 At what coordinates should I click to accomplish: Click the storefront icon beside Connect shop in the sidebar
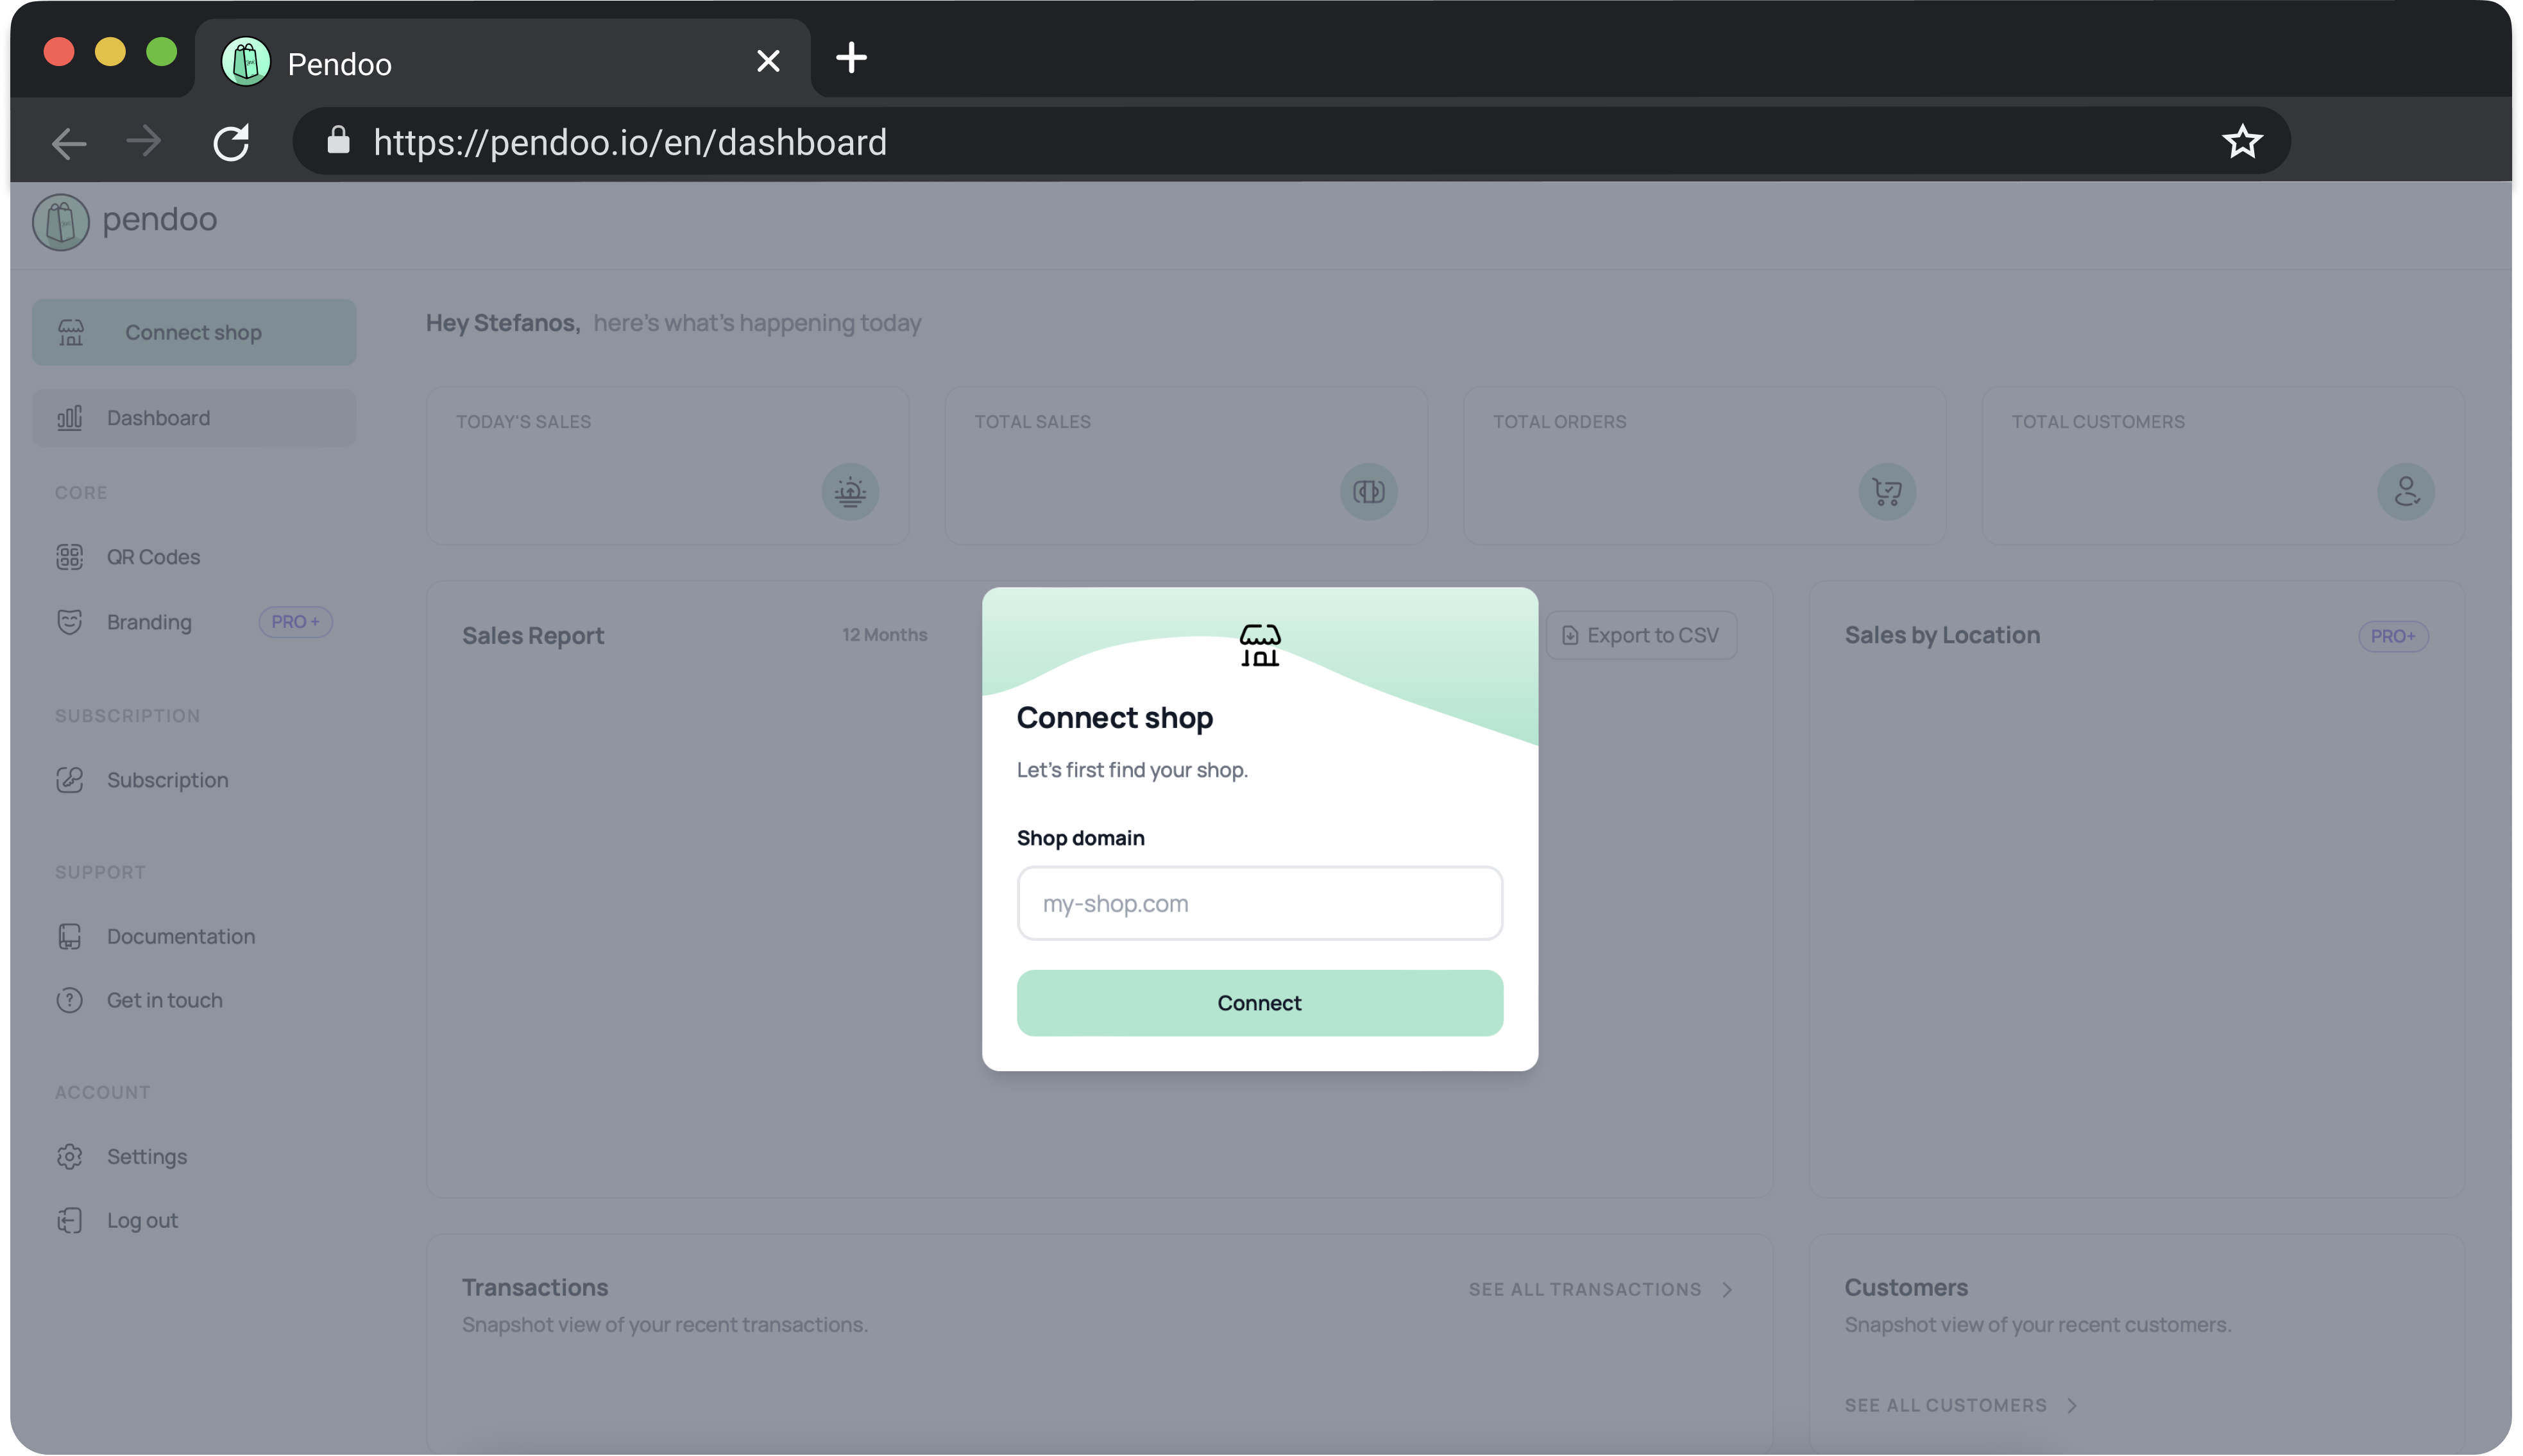pos(71,332)
